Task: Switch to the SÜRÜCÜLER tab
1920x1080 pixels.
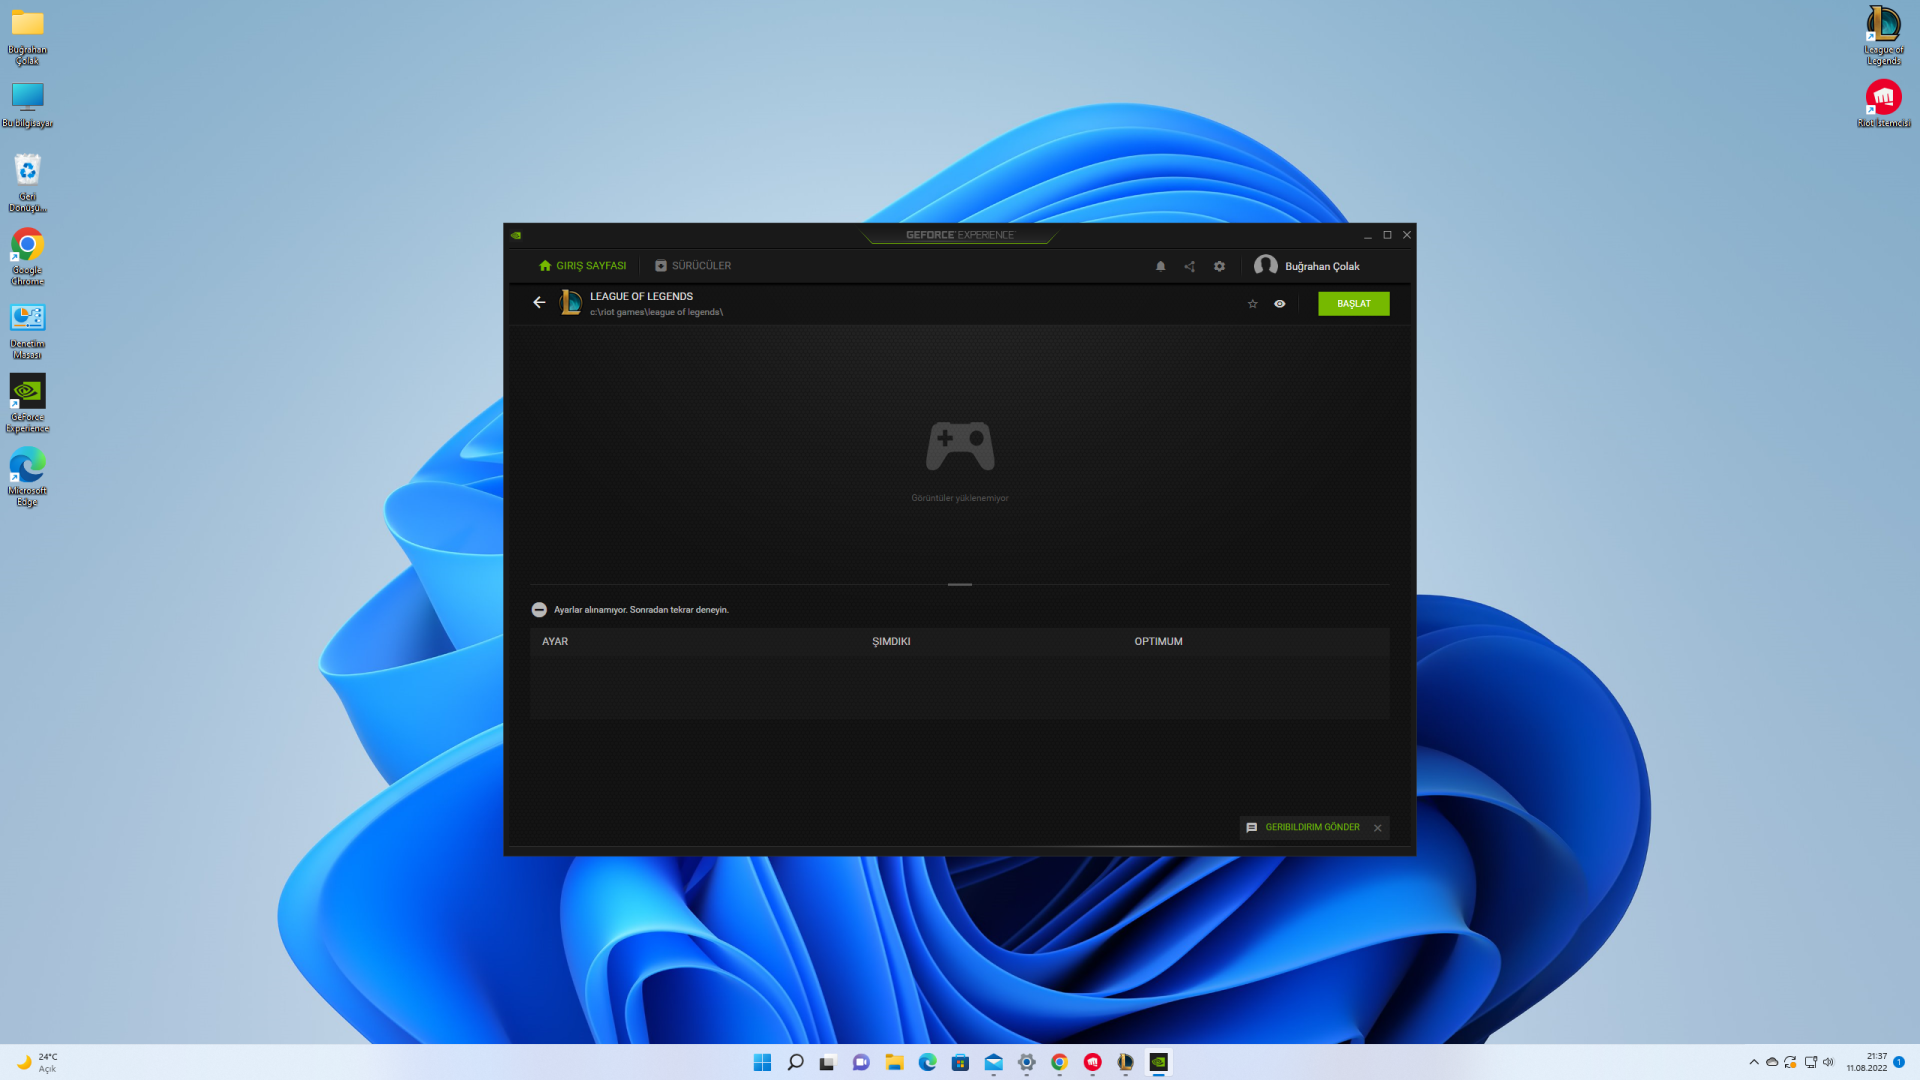Action: pos(693,266)
